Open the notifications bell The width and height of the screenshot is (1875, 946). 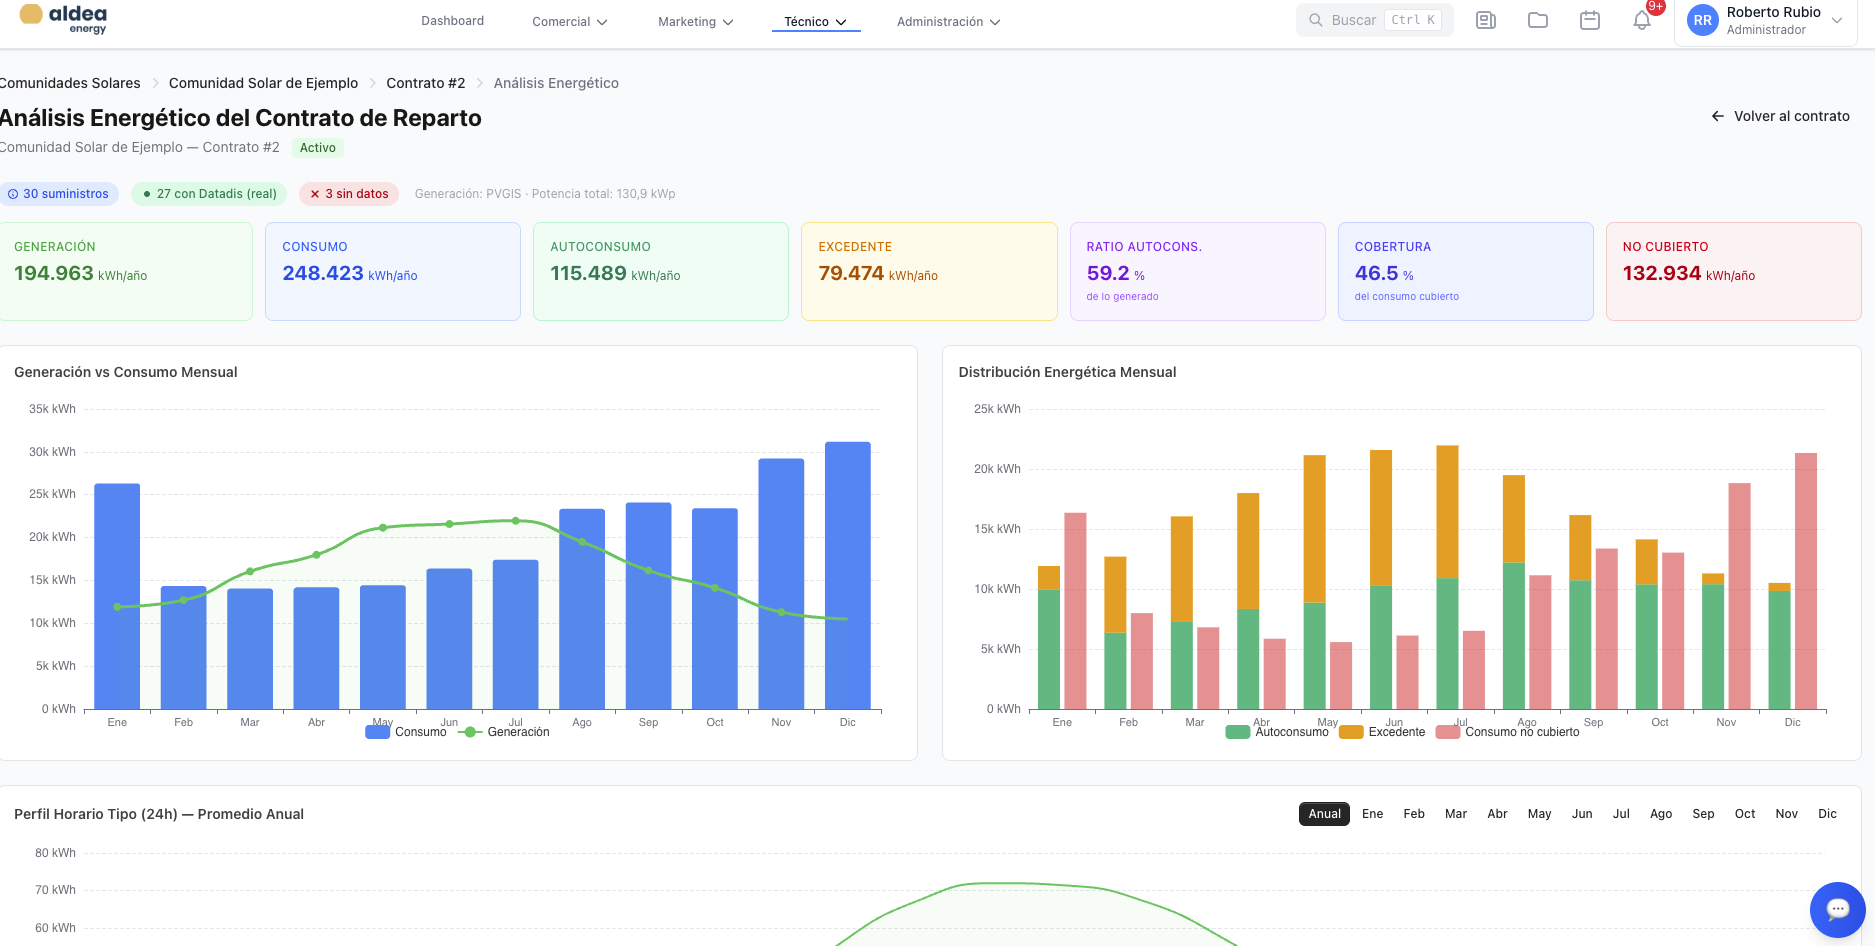coord(1642,20)
